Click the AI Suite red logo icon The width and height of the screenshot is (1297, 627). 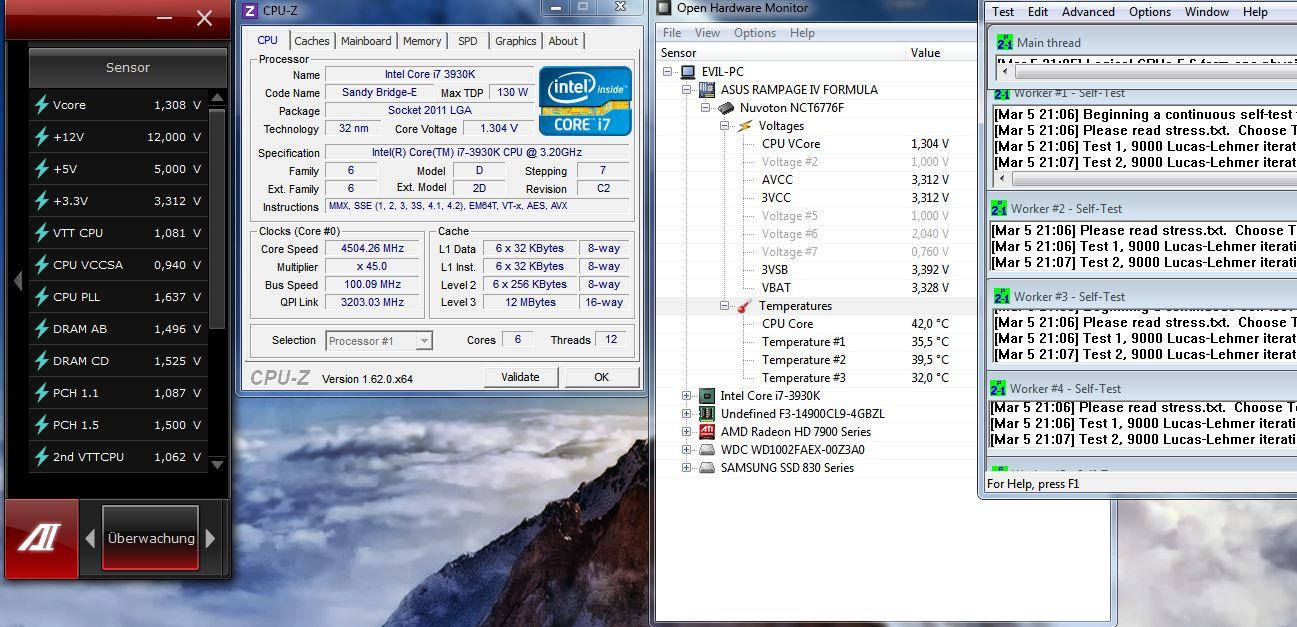(x=41, y=538)
